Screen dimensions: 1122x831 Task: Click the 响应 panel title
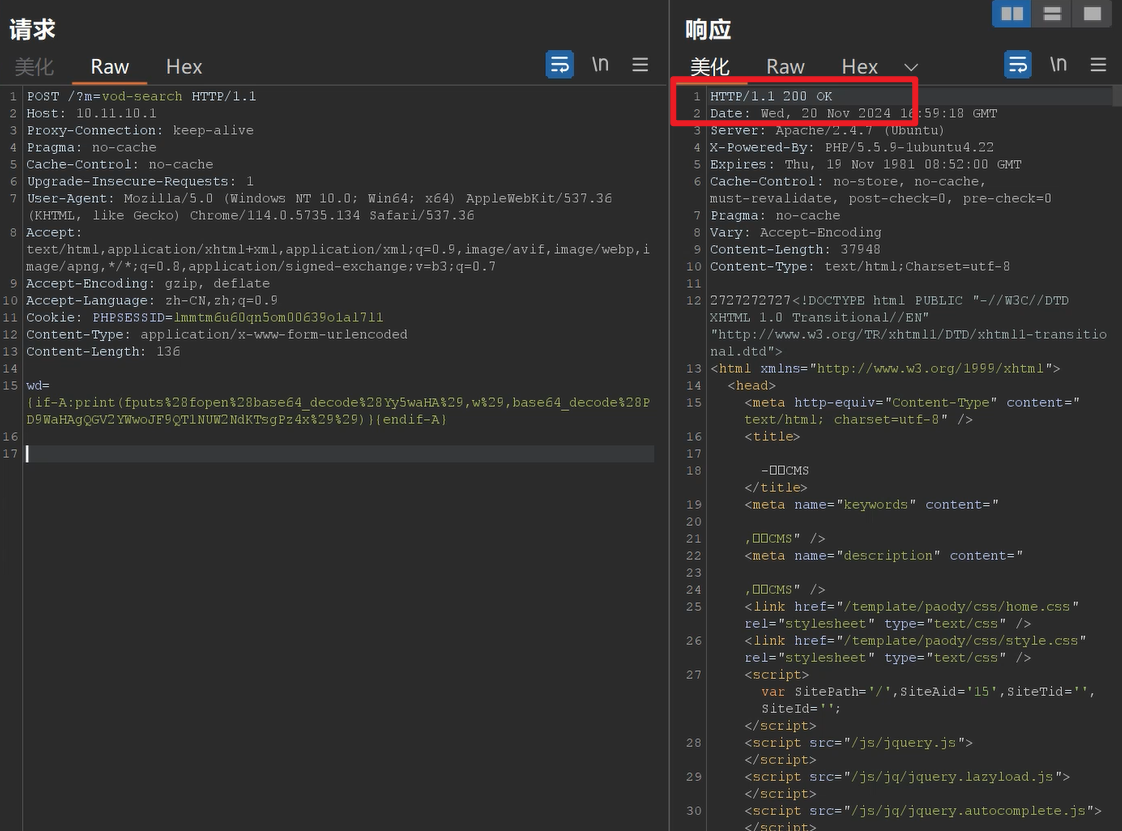coord(708,29)
